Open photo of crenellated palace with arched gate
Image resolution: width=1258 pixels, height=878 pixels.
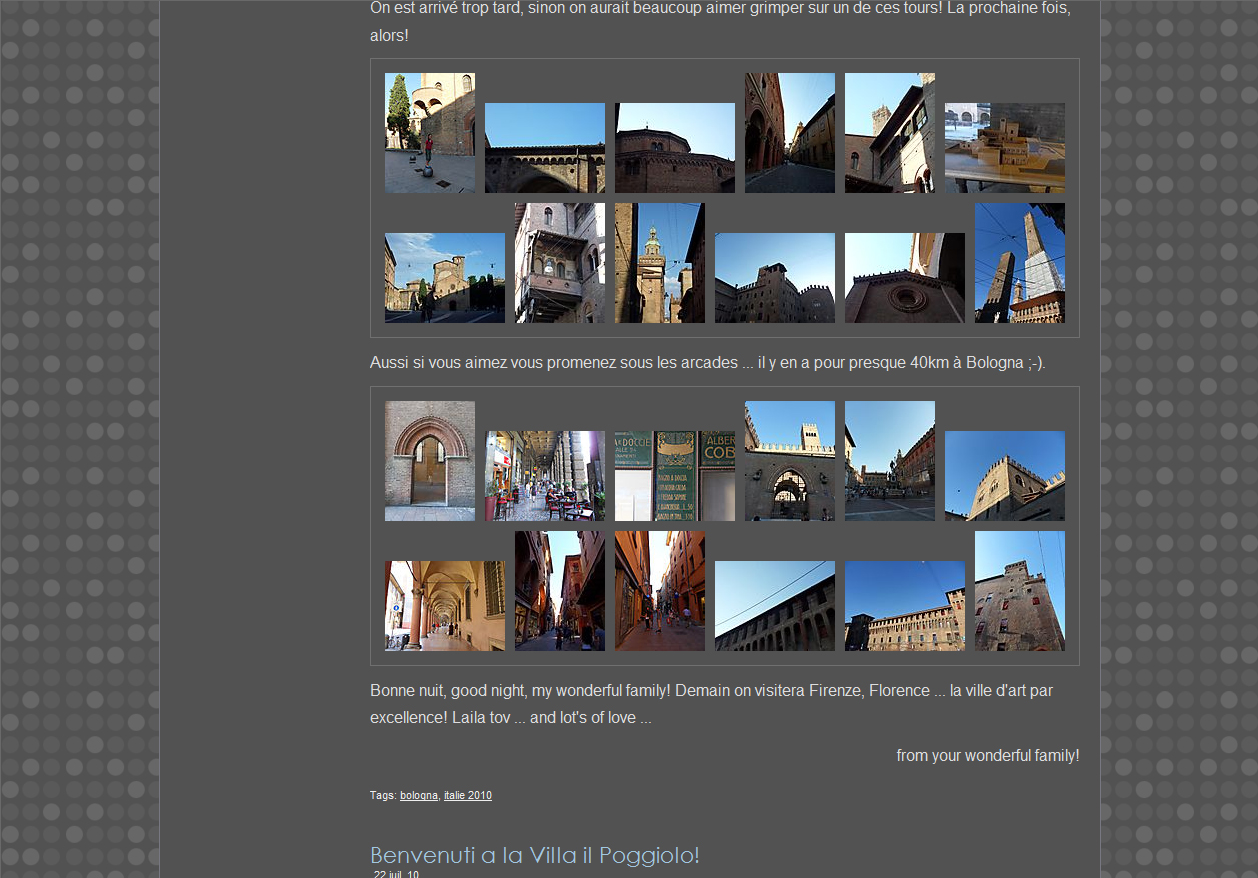(x=789, y=461)
